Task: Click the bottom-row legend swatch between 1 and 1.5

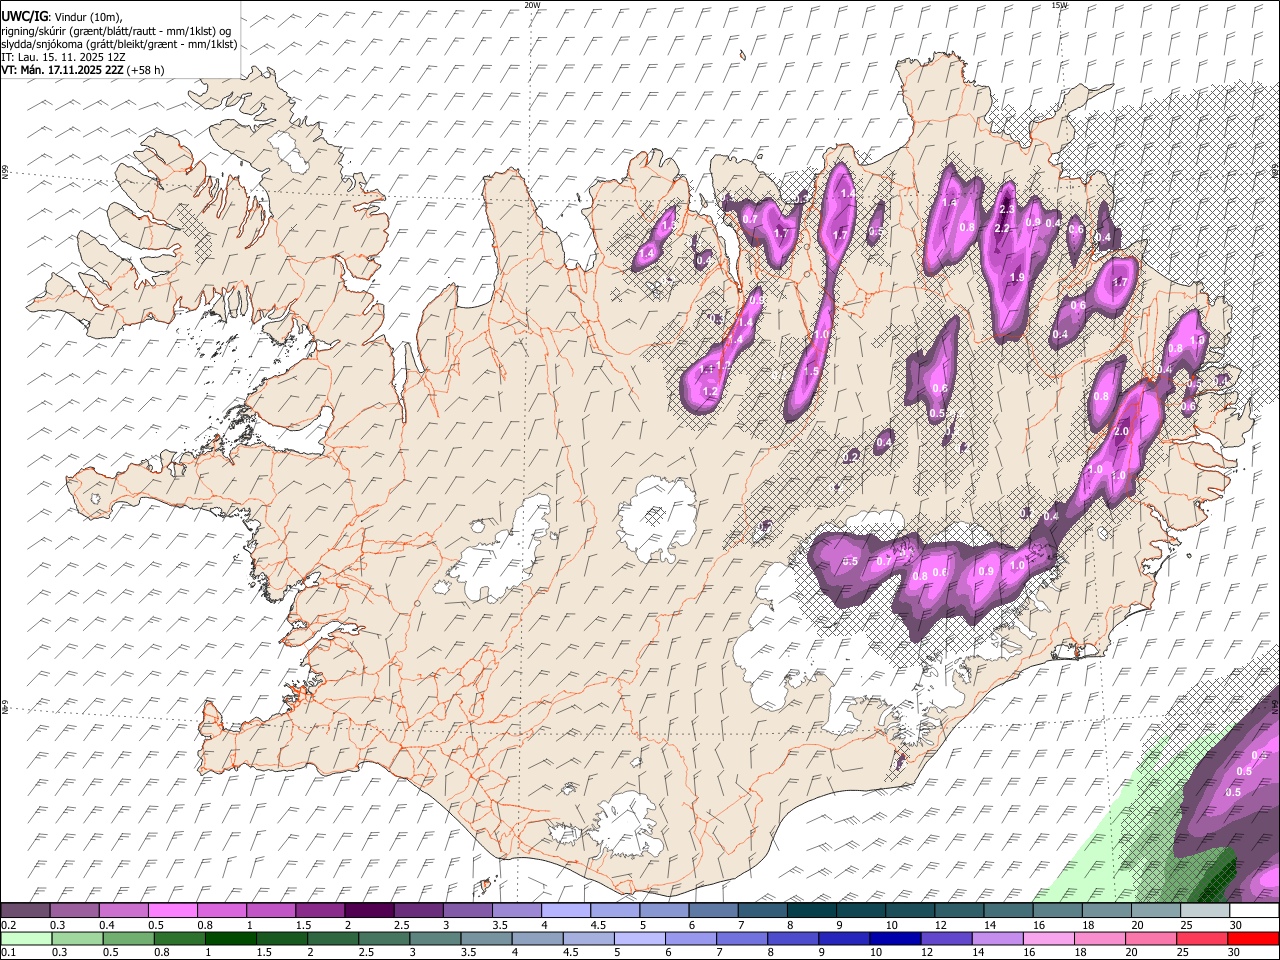Action: (x=230, y=939)
